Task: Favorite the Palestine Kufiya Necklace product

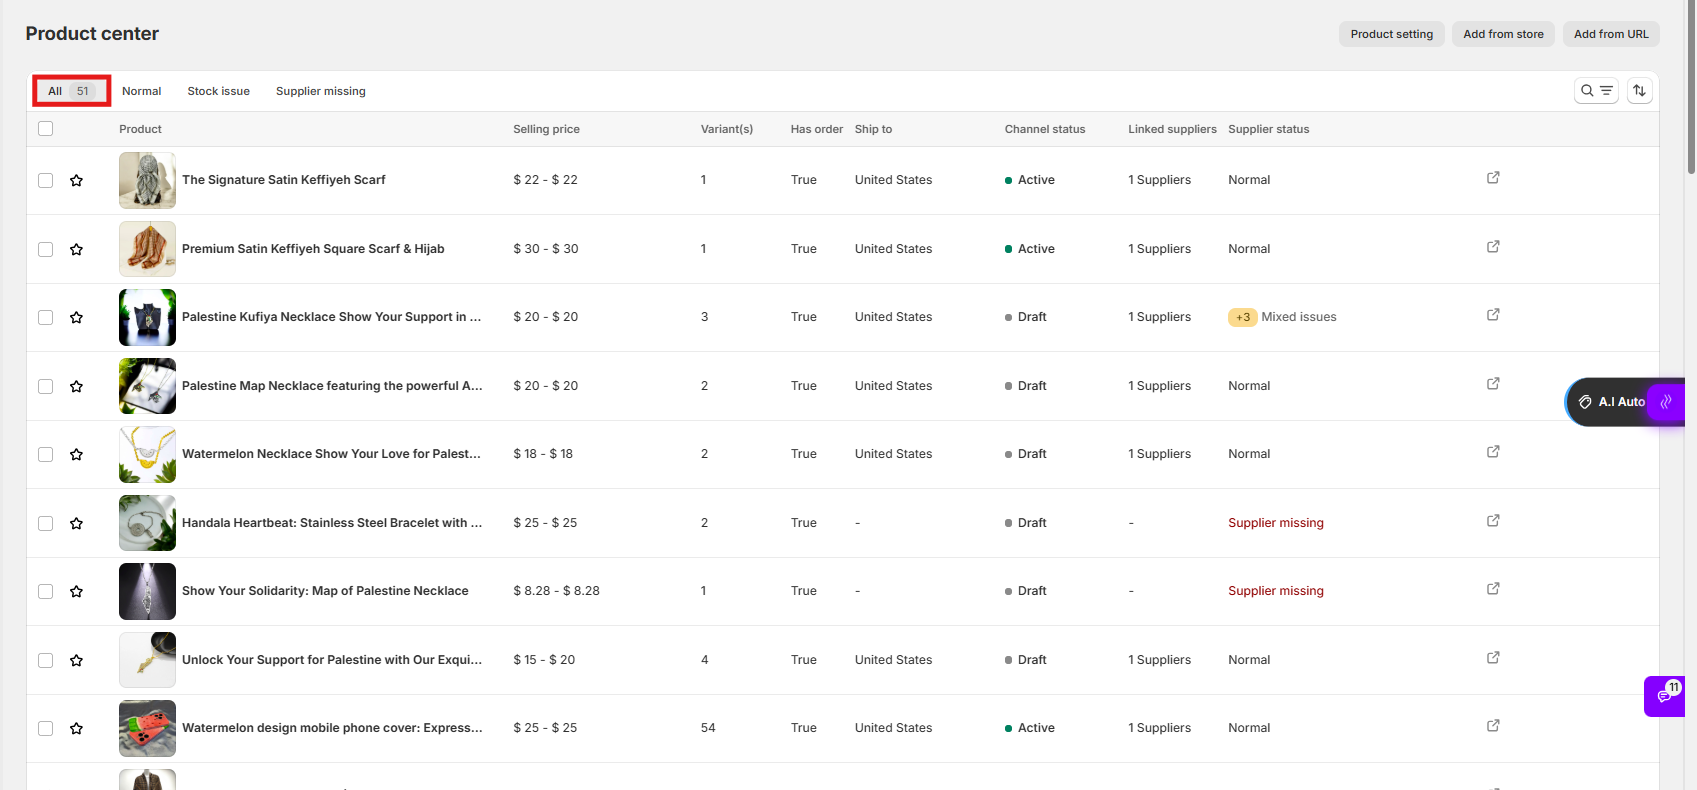Action: tap(76, 317)
